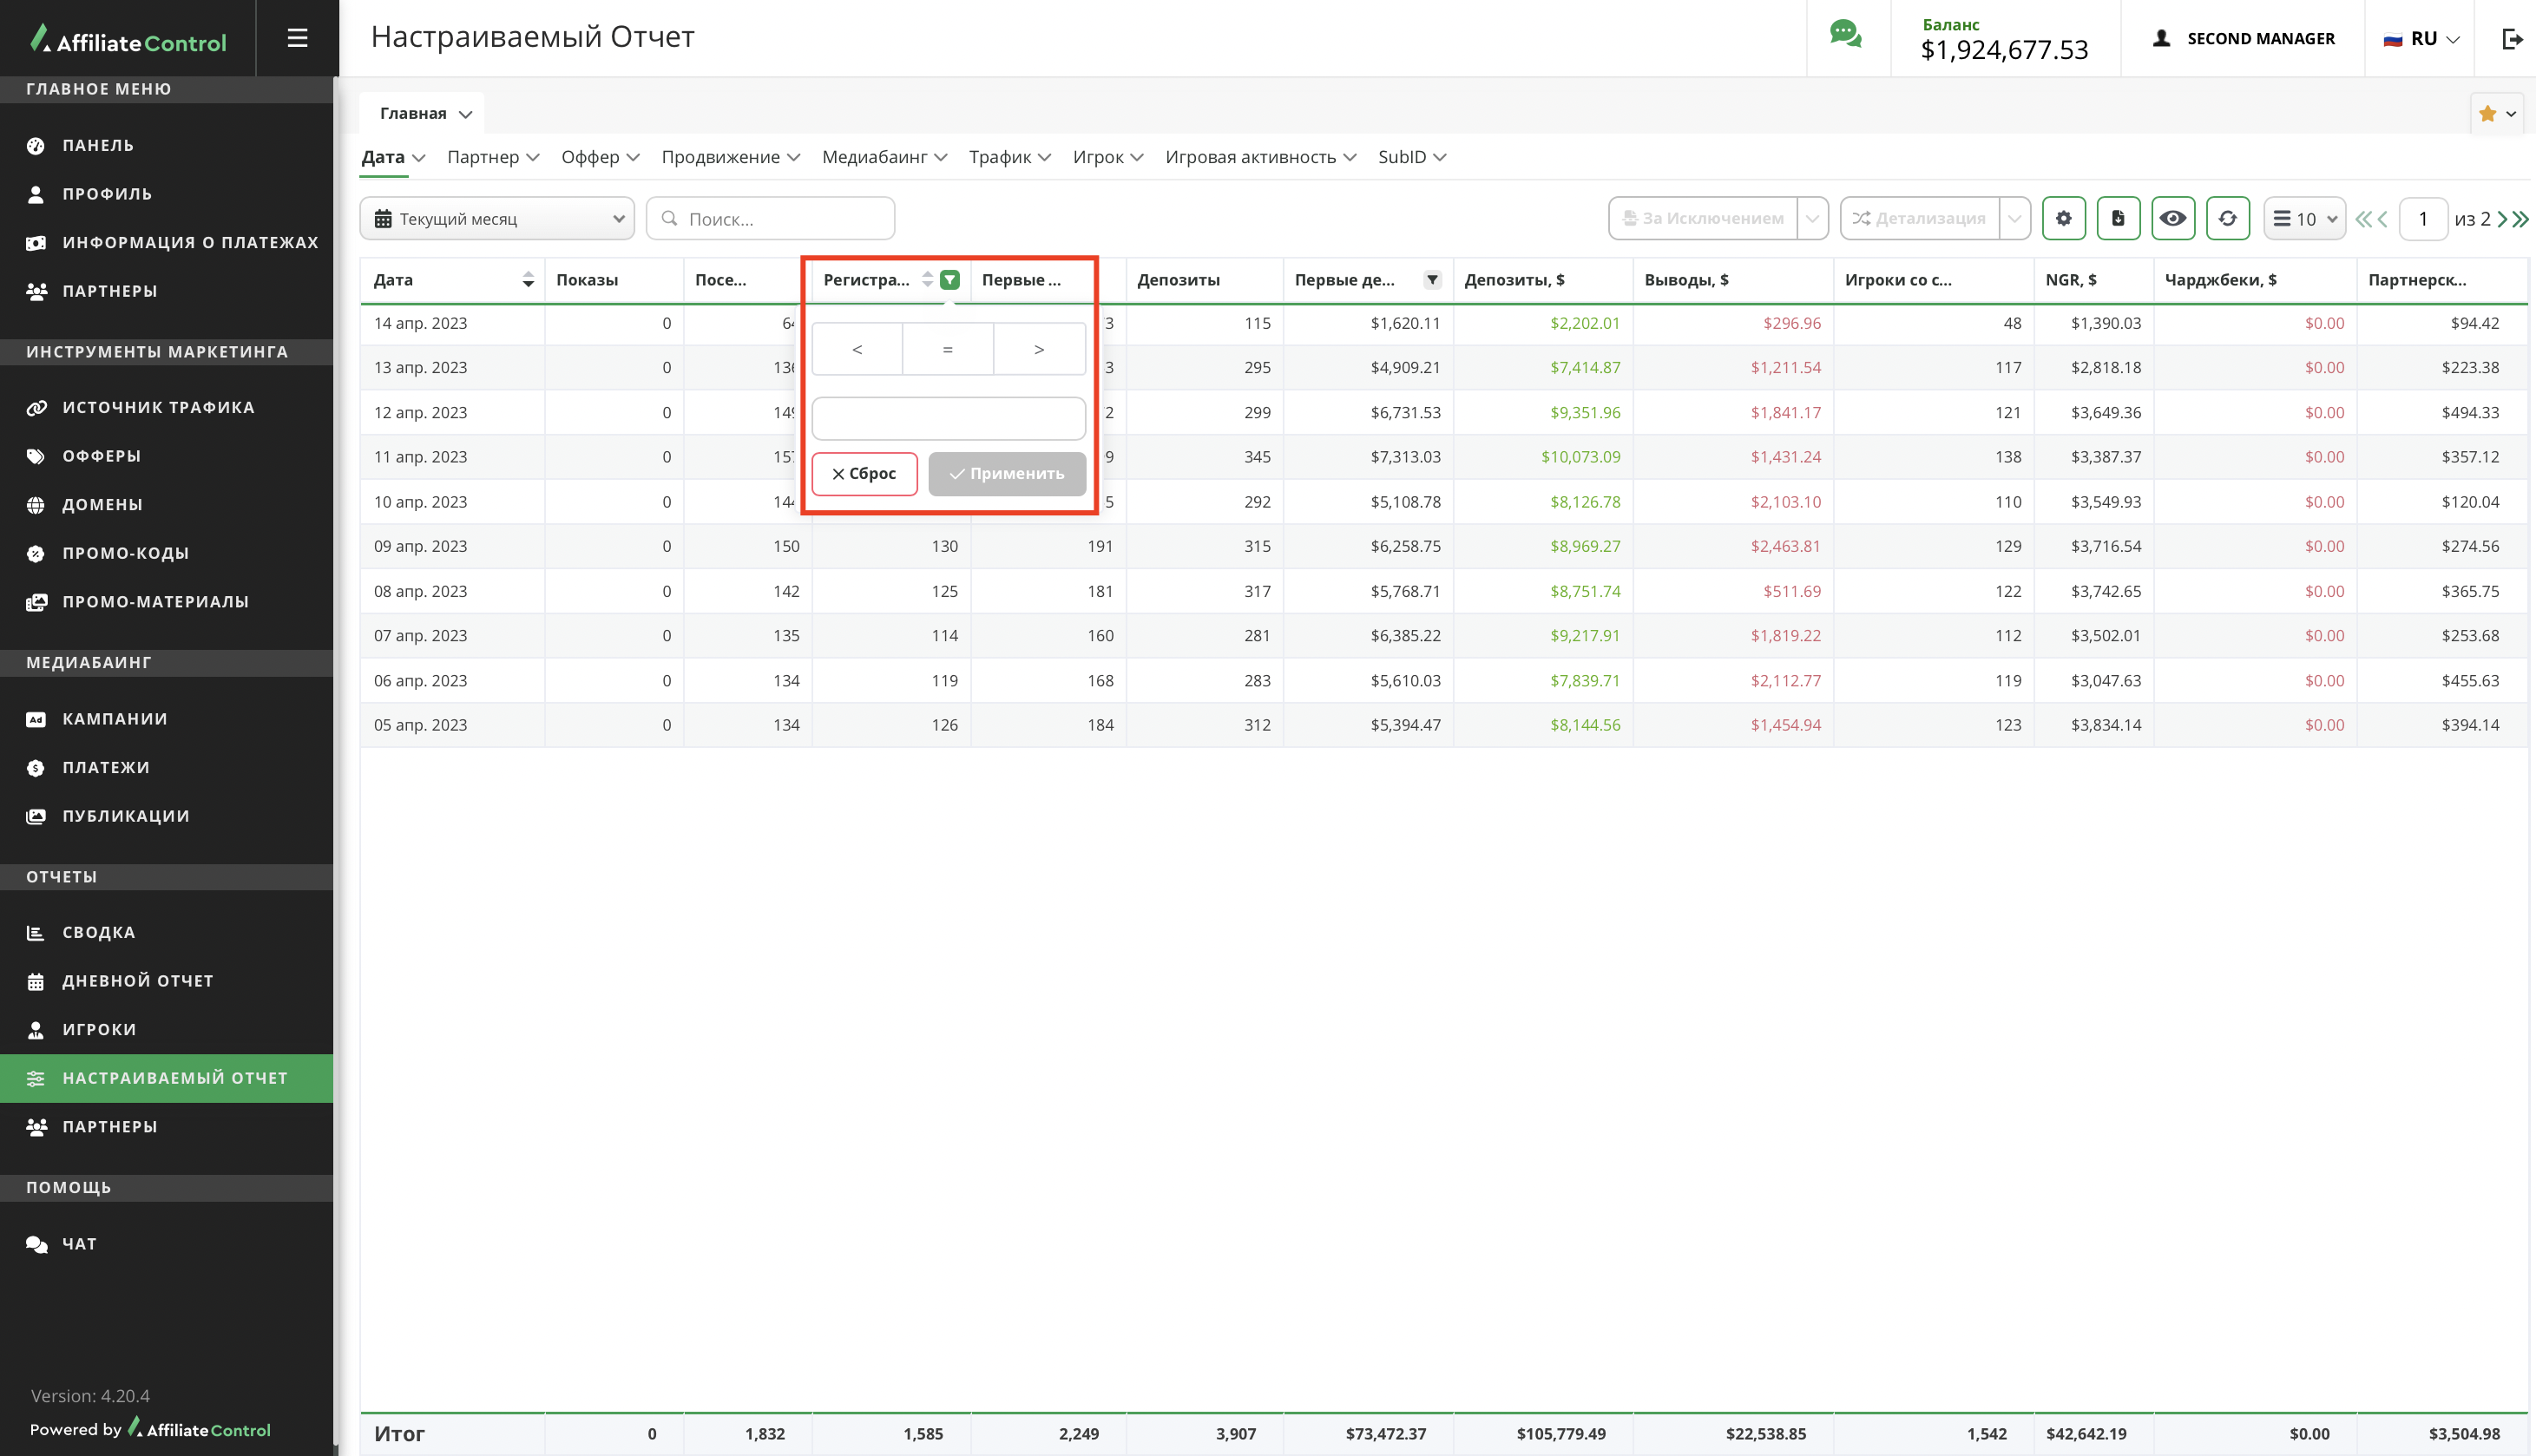The image size is (2536, 1456).
Task: Click the export file icon
Action: (x=2118, y=218)
